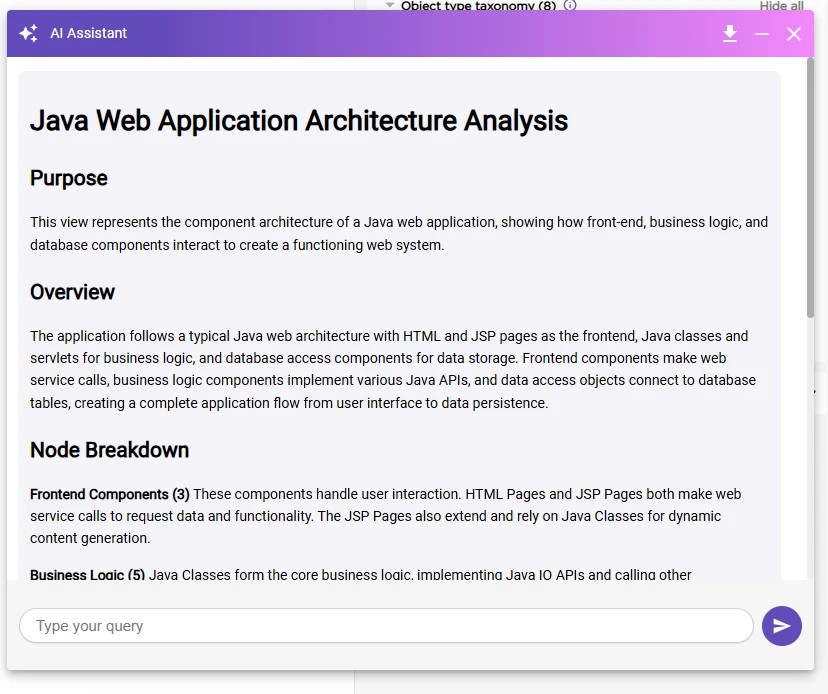Click the Node Breakdown heading
828x694 pixels.
pyautogui.click(x=109, y=450)
